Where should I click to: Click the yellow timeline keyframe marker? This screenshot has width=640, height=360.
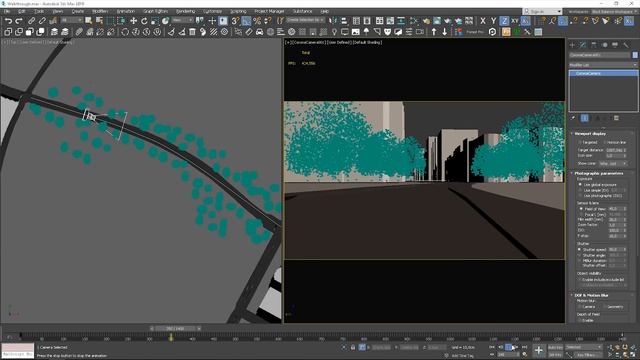[x=171, y=337]
